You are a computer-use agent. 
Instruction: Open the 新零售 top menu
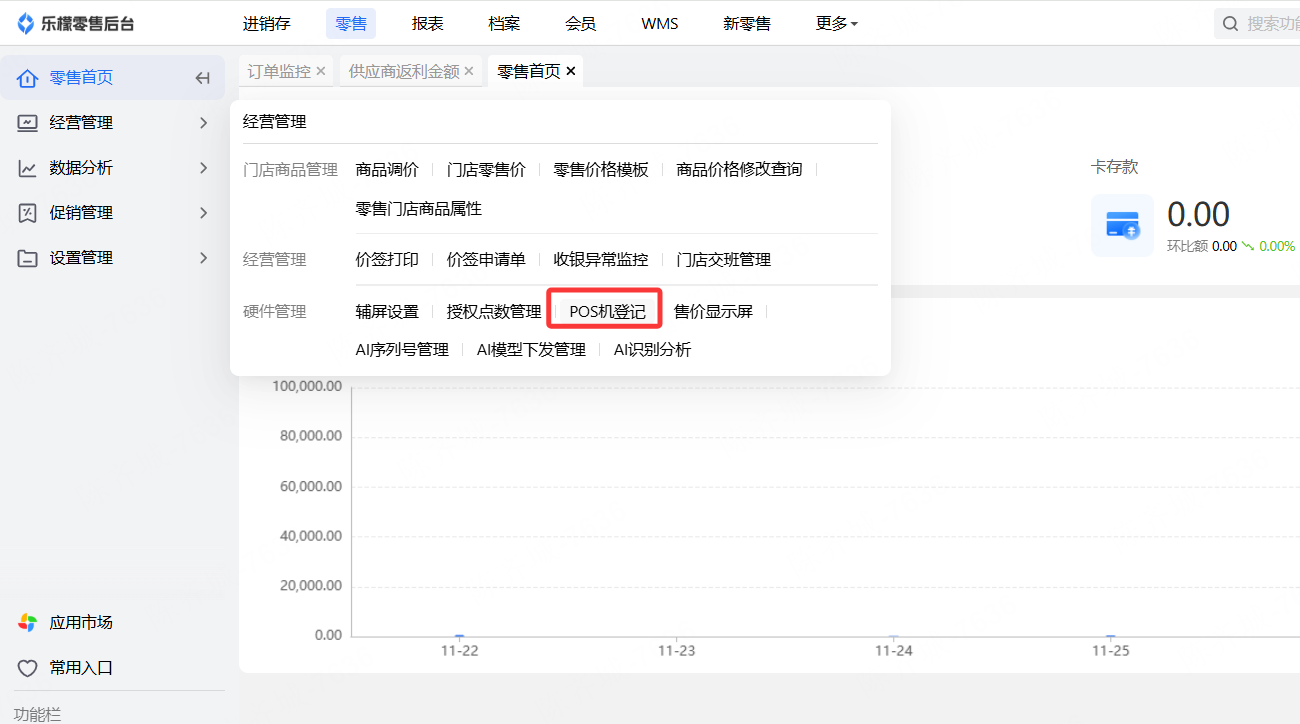click(x=747, y=23)
